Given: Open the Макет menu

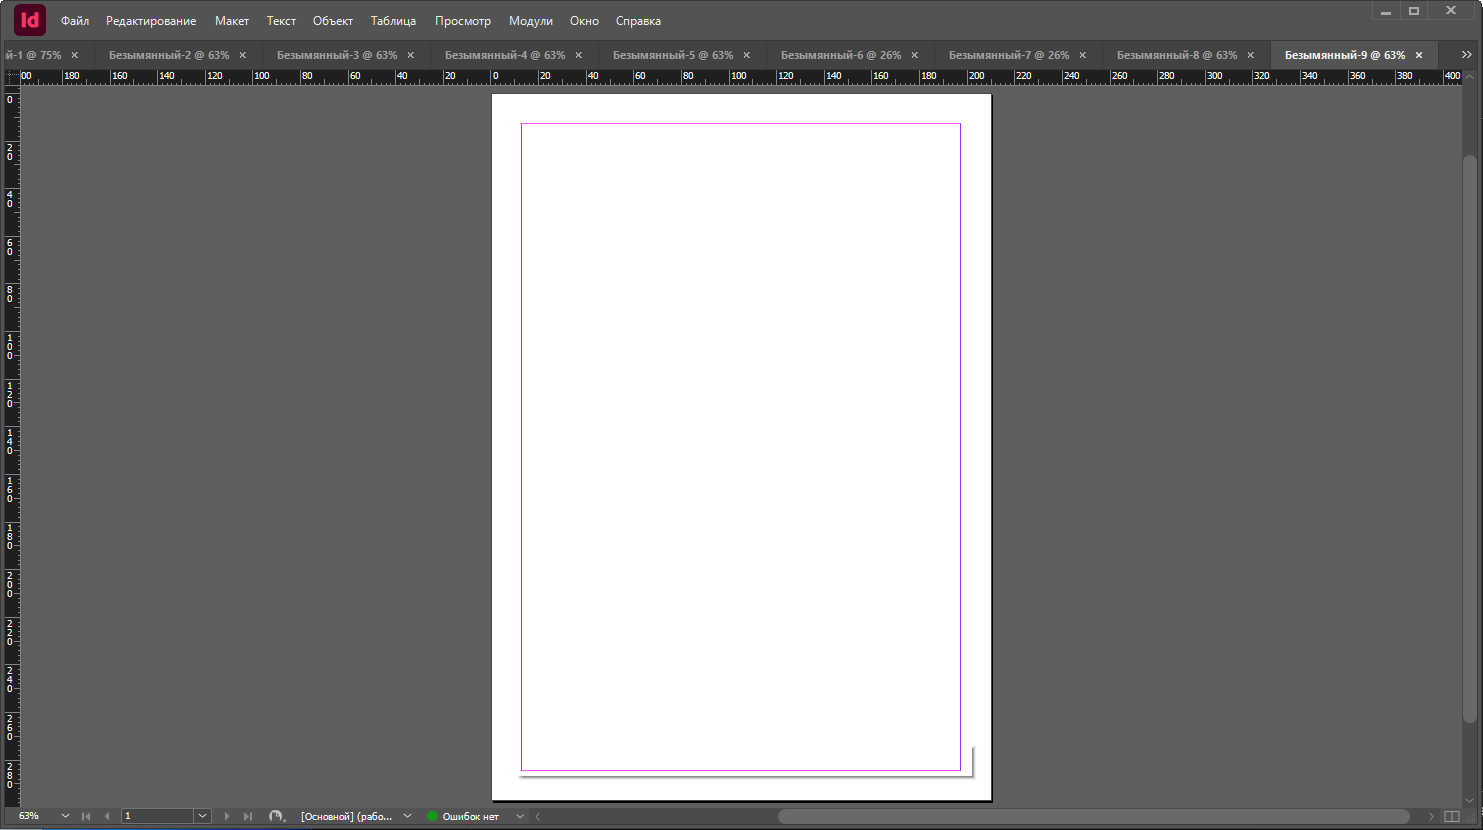Looking at the screenshot, I should pos(231,21).
